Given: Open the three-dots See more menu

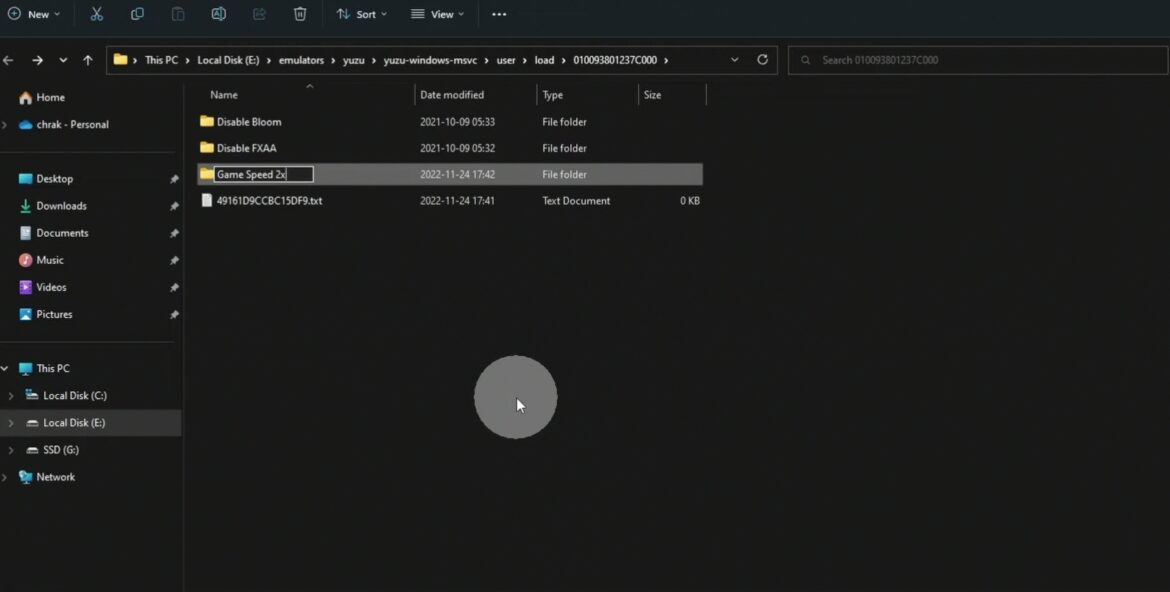Looking at the screenshot, I should pyautogui.click(x=499, y=14).
